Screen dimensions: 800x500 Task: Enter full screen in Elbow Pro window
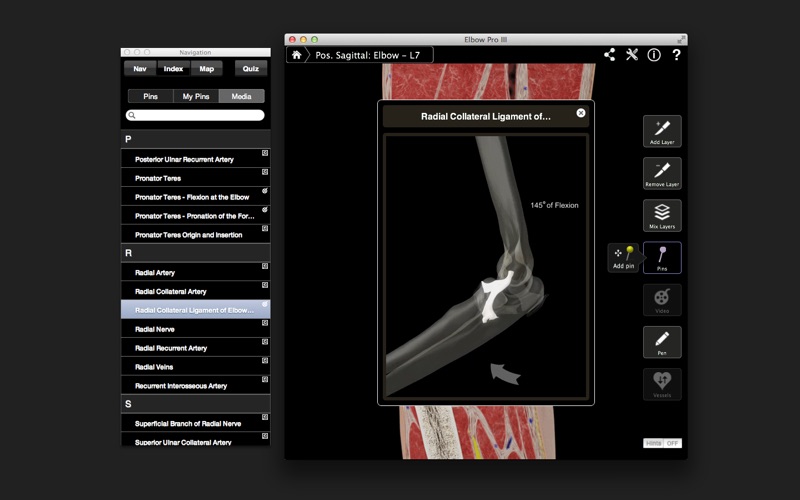[x=681, y=39]
